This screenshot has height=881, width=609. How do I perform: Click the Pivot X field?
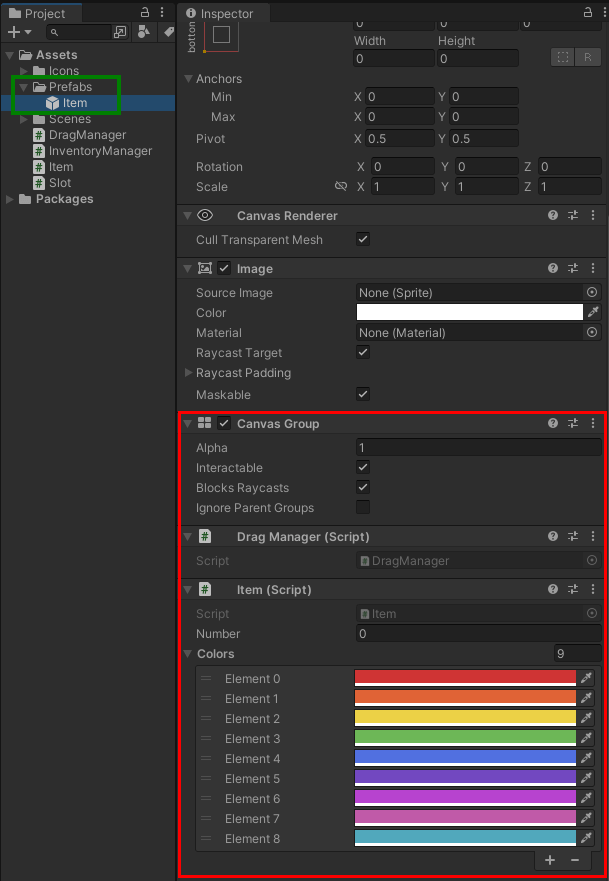[400, 139]
